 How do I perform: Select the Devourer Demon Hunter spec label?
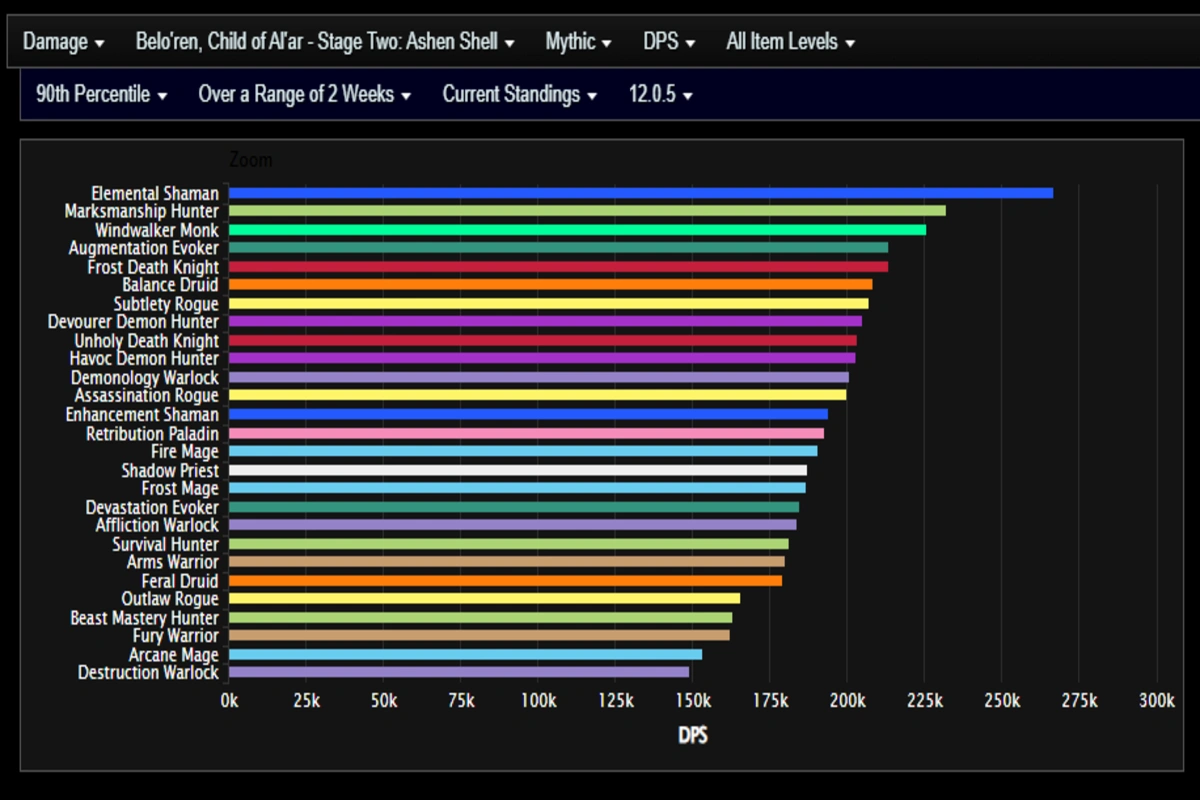click(133, 322)
